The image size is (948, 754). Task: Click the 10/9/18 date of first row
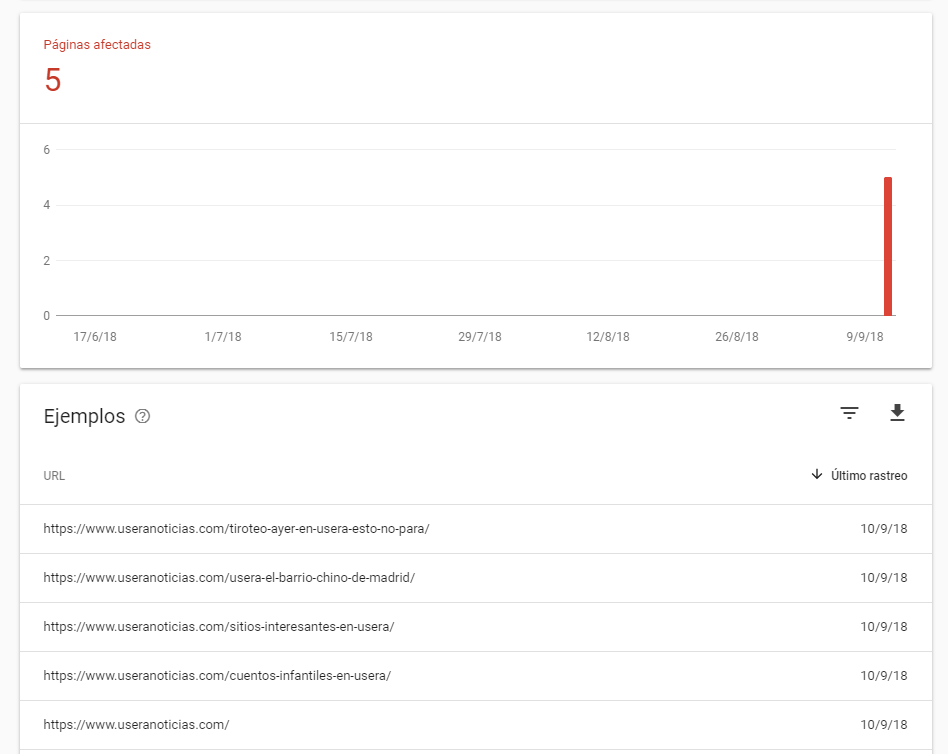(883, 529)
